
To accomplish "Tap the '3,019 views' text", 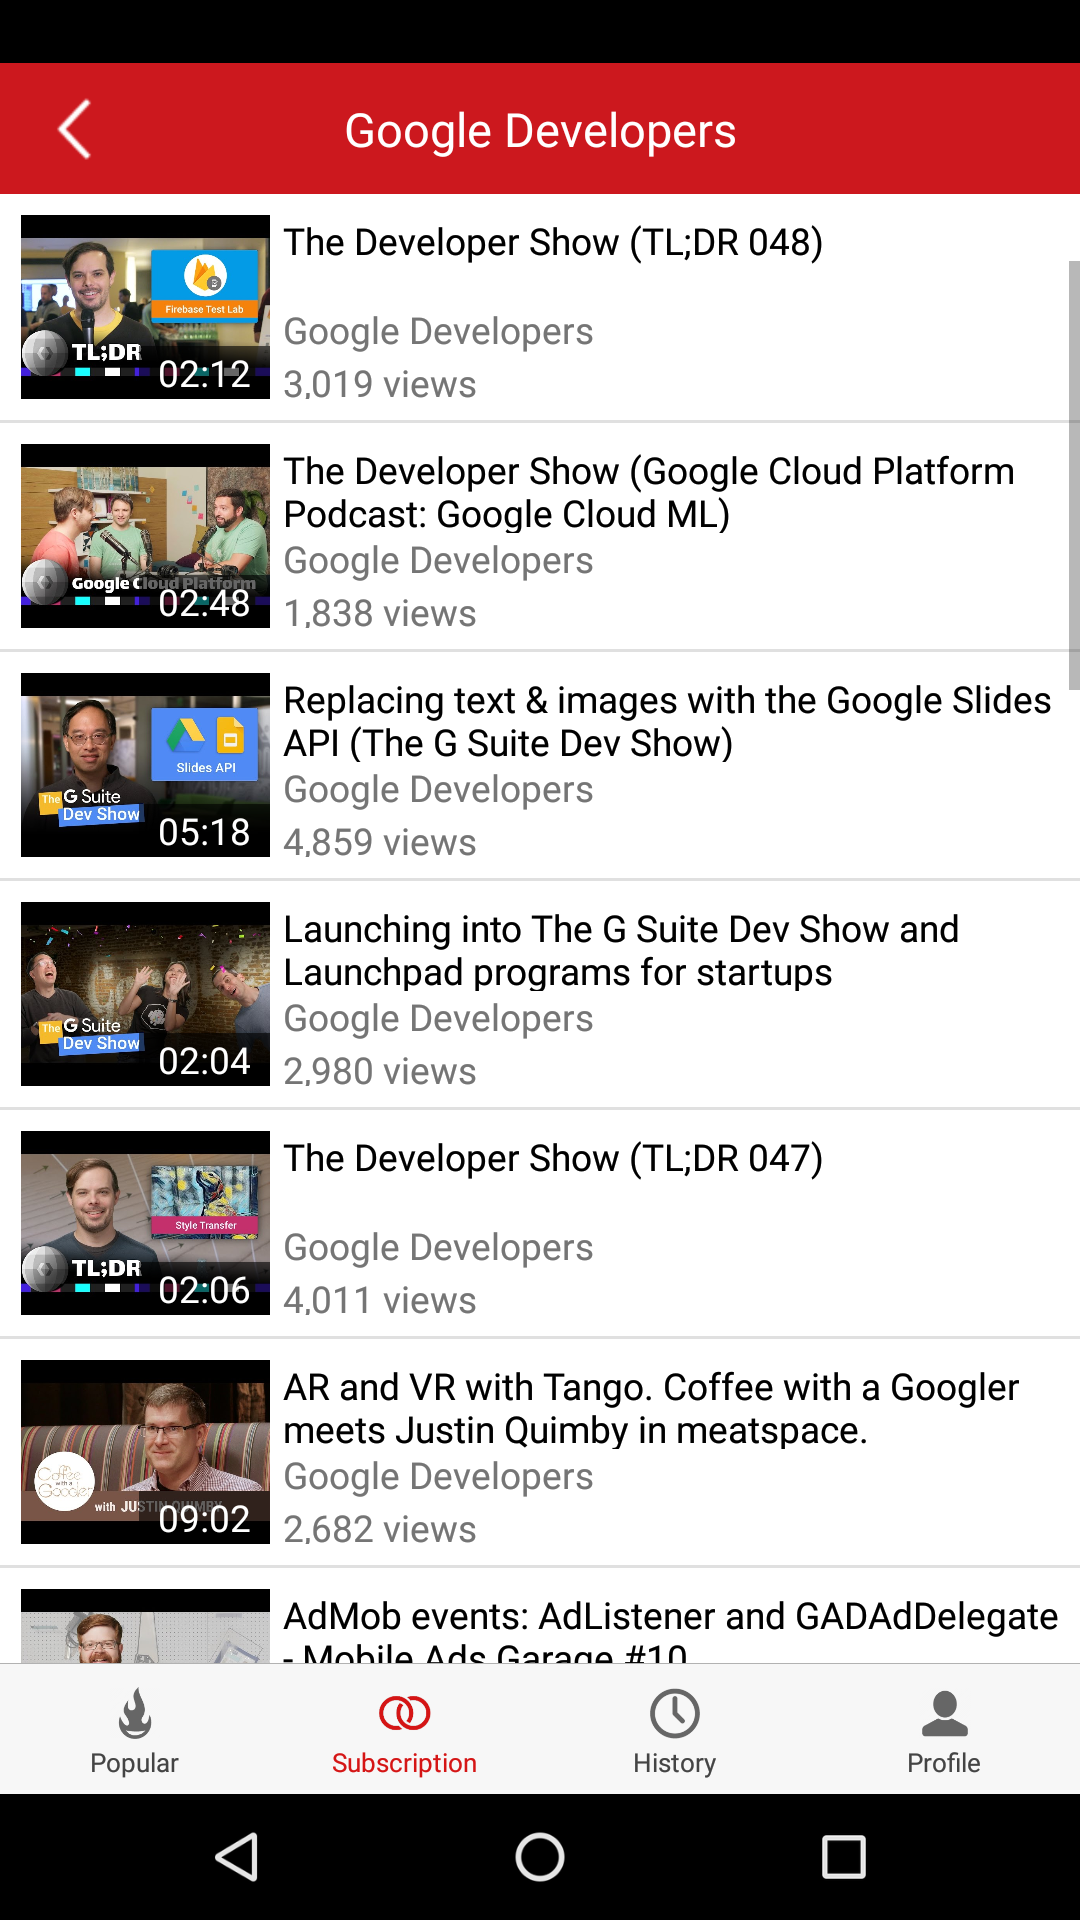I will point(380,385).
